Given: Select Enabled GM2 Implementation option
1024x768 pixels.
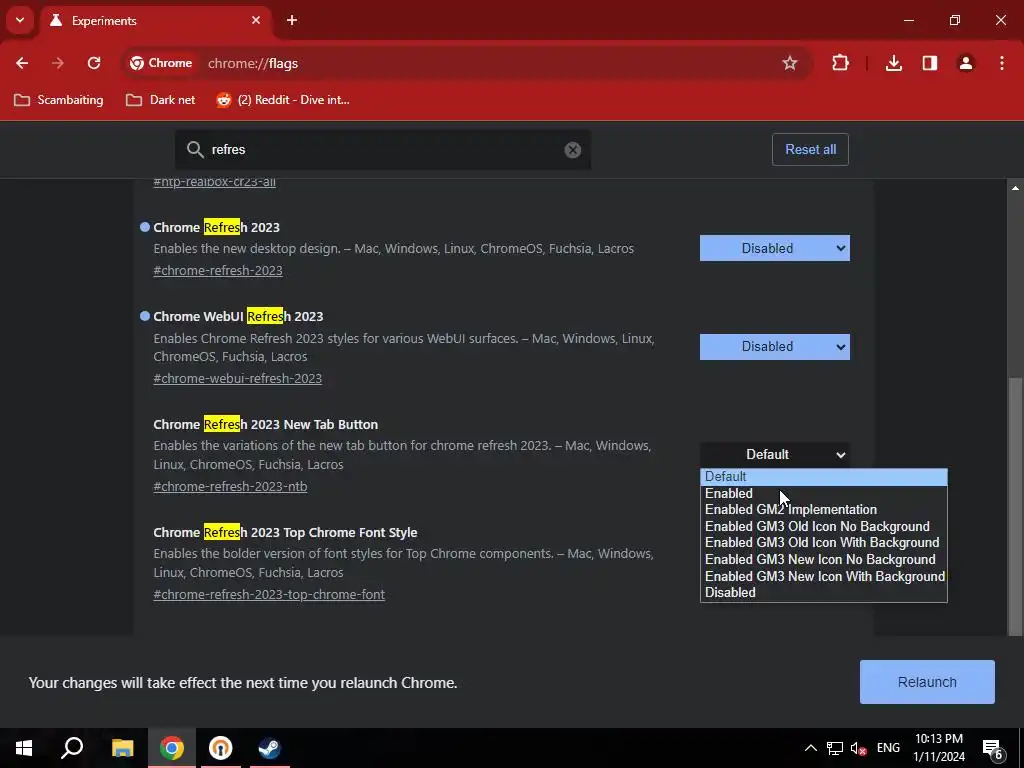Looking at the screenshot, I should coord(824,510).
